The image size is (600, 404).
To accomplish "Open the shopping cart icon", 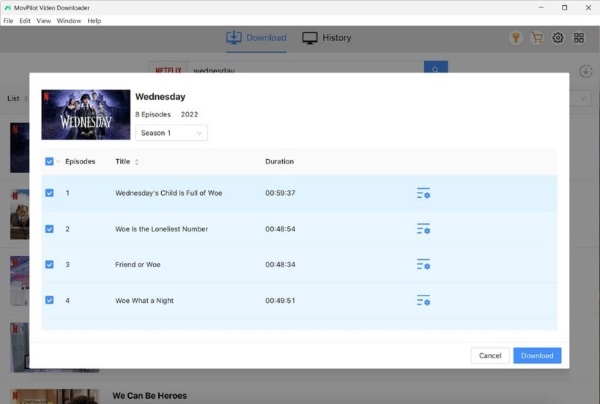I will pyautogui.click(x=537, y=38).
